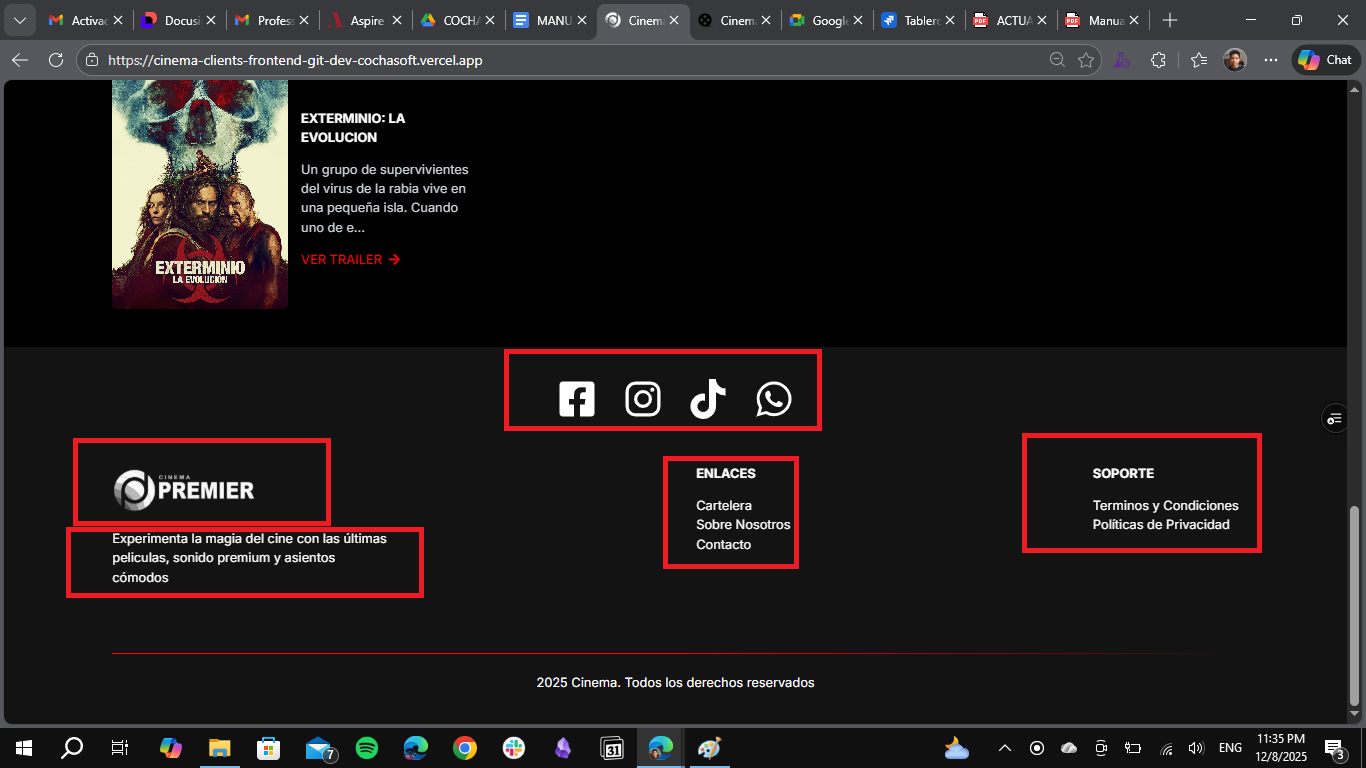Click the VER TRAILER link
The height and width of the screenshot is (768, 1366).
click(350, 259)
